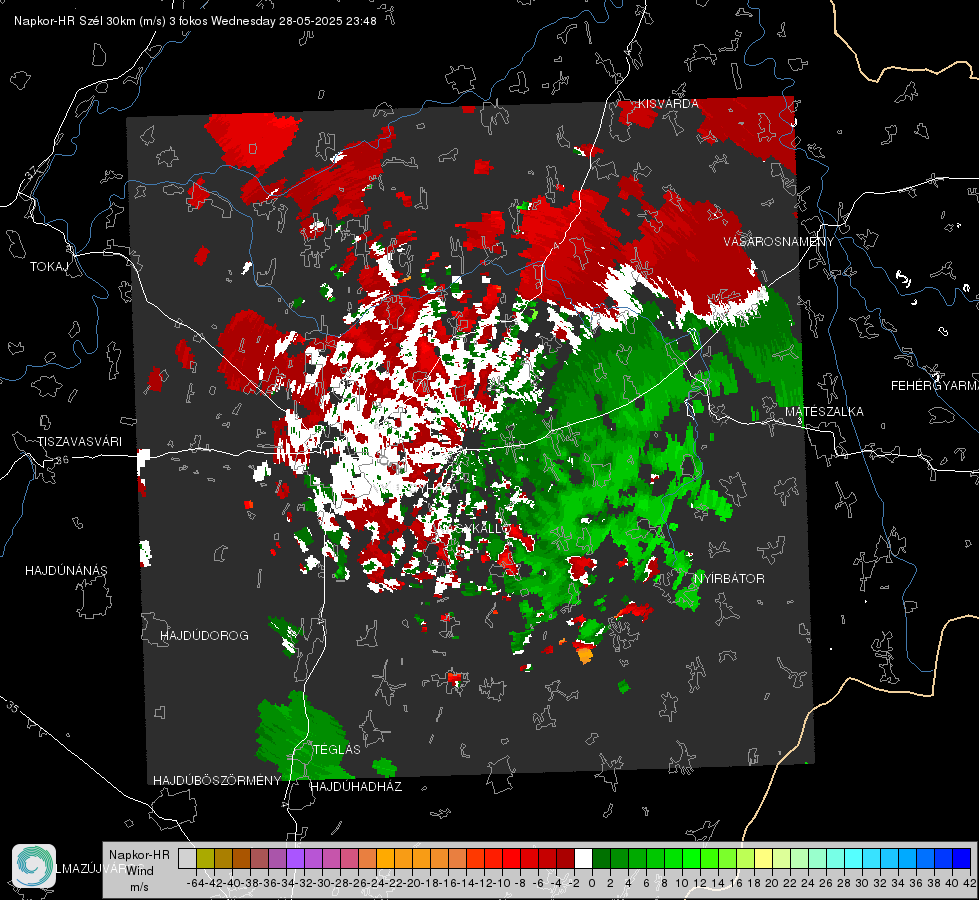This screenshot has width=979, height=900.
Task: Click the legend value label 20
Action: tap(772, 883)
